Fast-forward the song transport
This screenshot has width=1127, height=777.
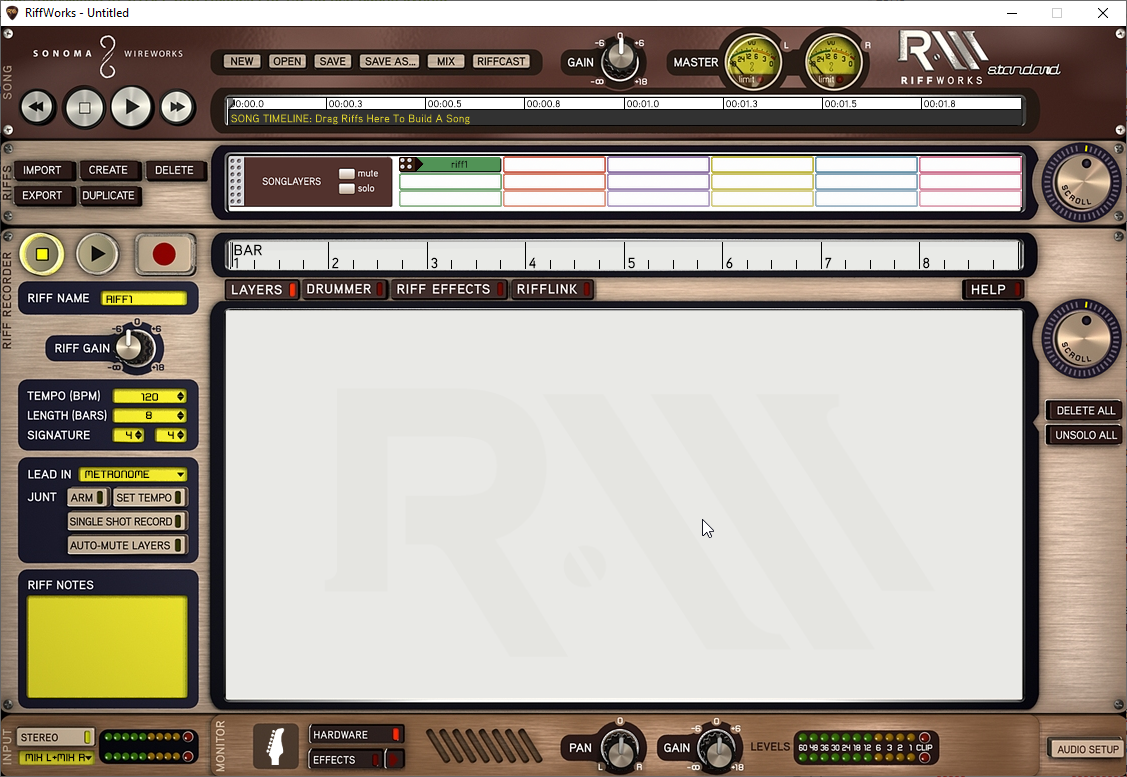click(x=178, y=108)
